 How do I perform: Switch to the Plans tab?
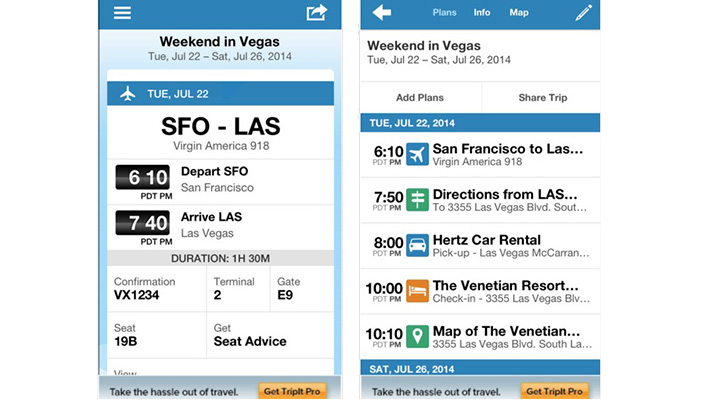444,13
